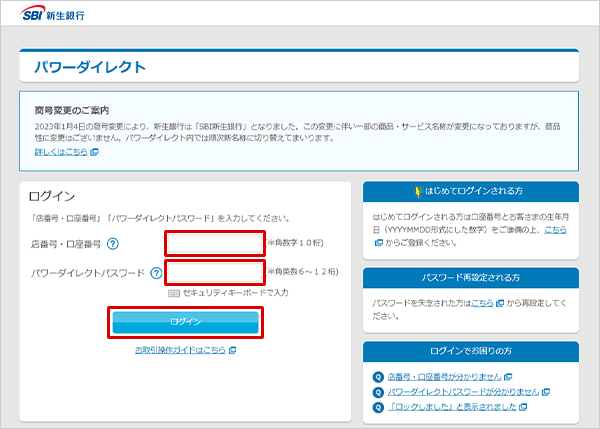Click Q icon beside 店番号・口座番号が分かりません
The width and height of the screenshot is (600, 429).
377,377
